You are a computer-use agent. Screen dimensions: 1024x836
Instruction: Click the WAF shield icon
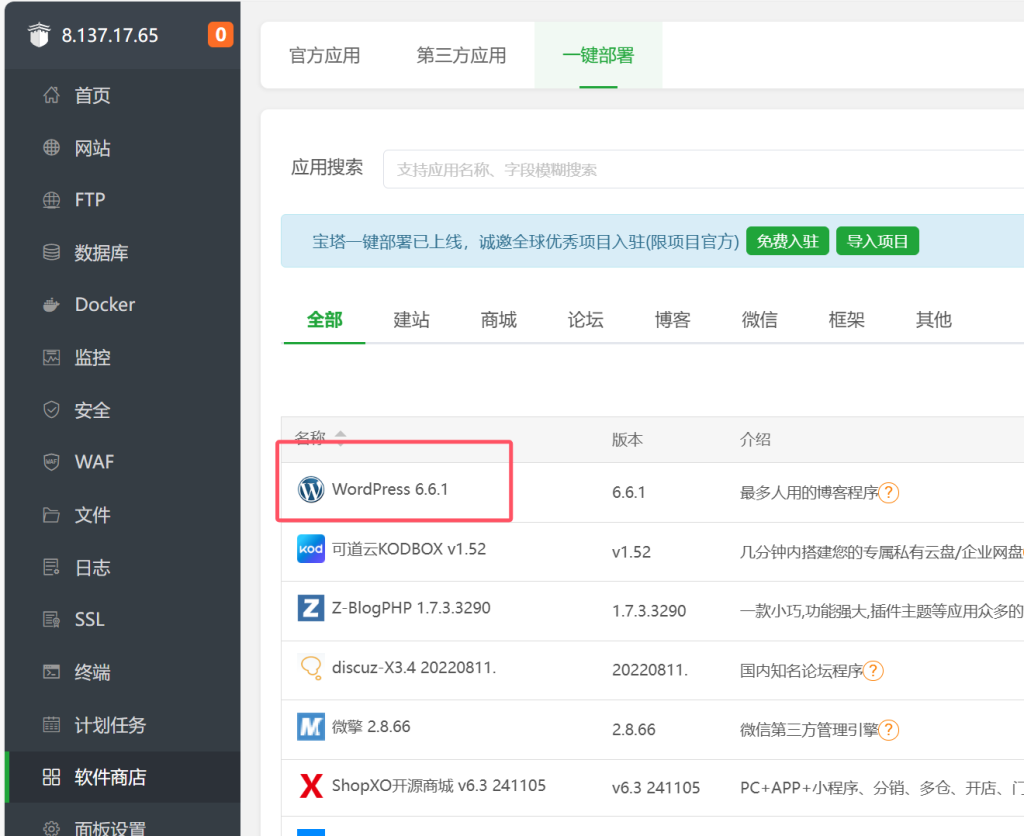[x=51, y=462]
